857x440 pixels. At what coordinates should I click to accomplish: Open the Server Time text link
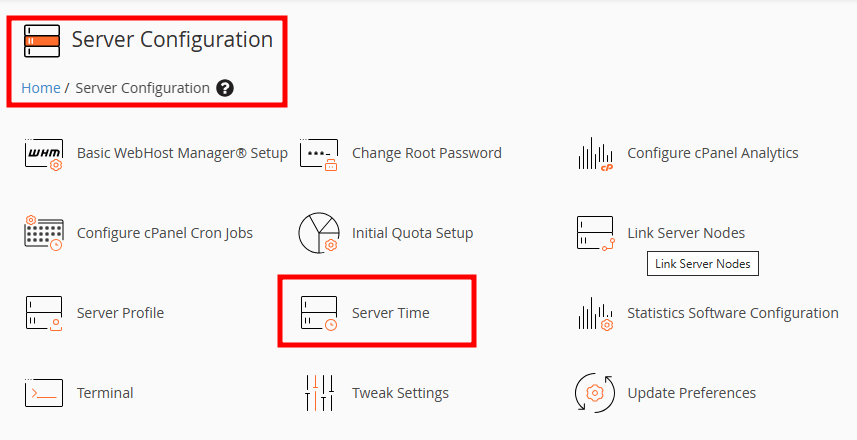tap(391, 313)
